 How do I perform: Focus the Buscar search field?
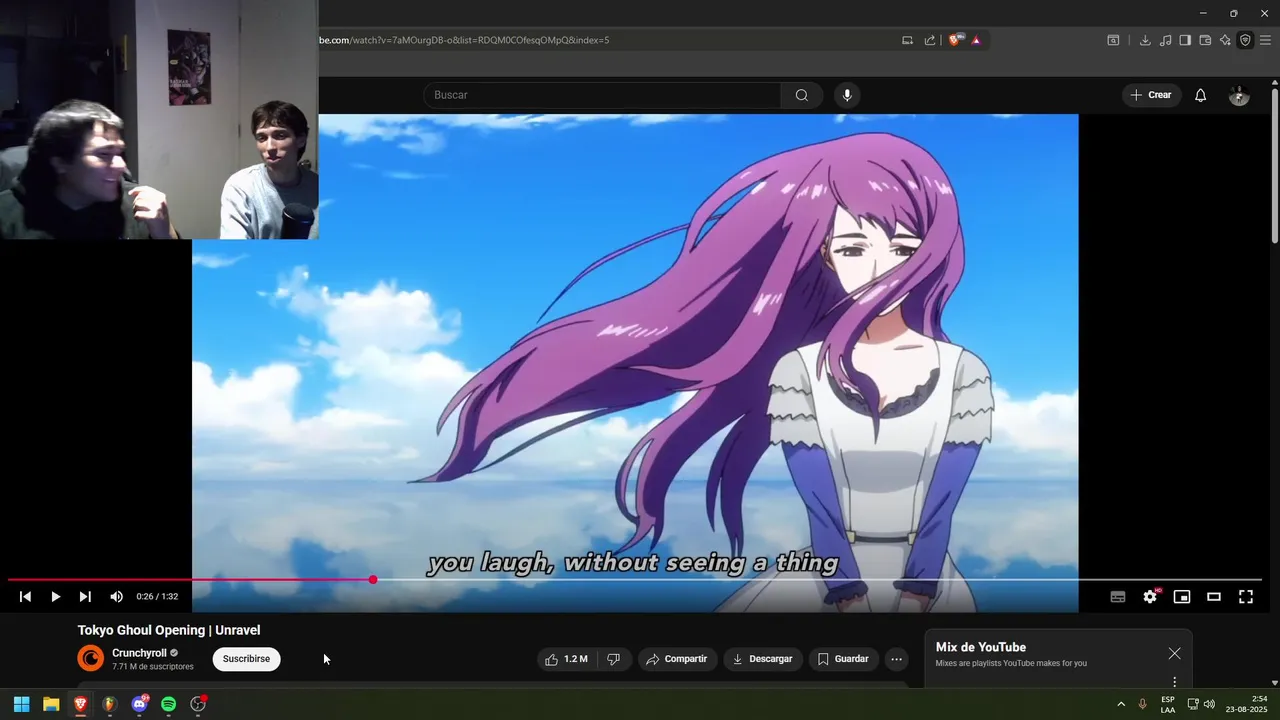tap(602, 95)
